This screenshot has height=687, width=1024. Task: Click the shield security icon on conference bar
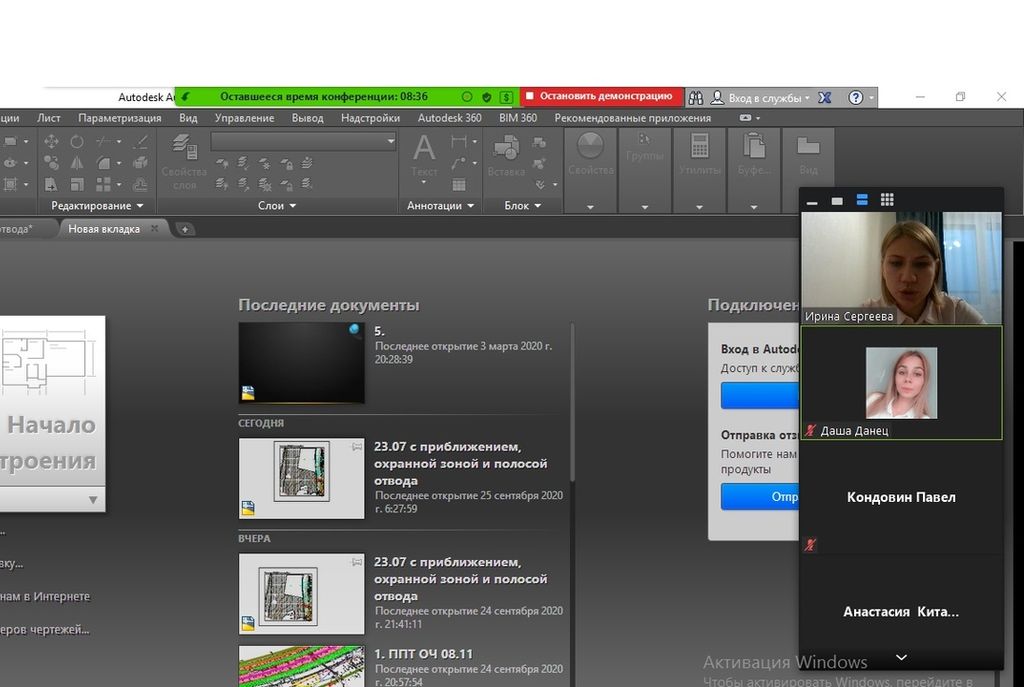tap(487, 97)
